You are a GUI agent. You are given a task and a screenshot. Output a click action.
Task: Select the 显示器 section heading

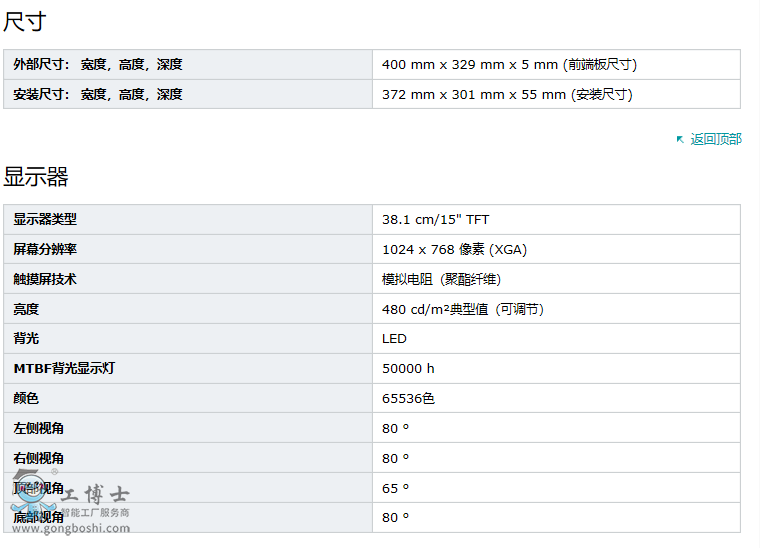(x=36, y=177)
